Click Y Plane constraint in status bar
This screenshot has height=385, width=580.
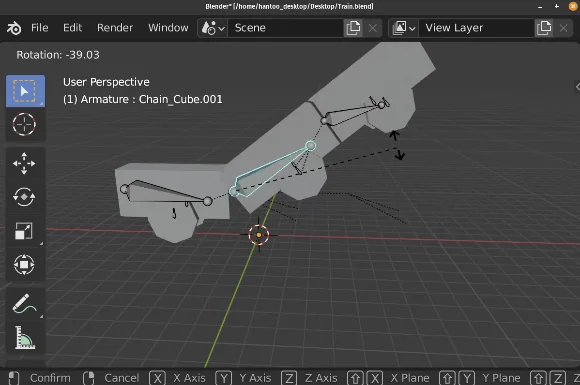coord(480,378)
